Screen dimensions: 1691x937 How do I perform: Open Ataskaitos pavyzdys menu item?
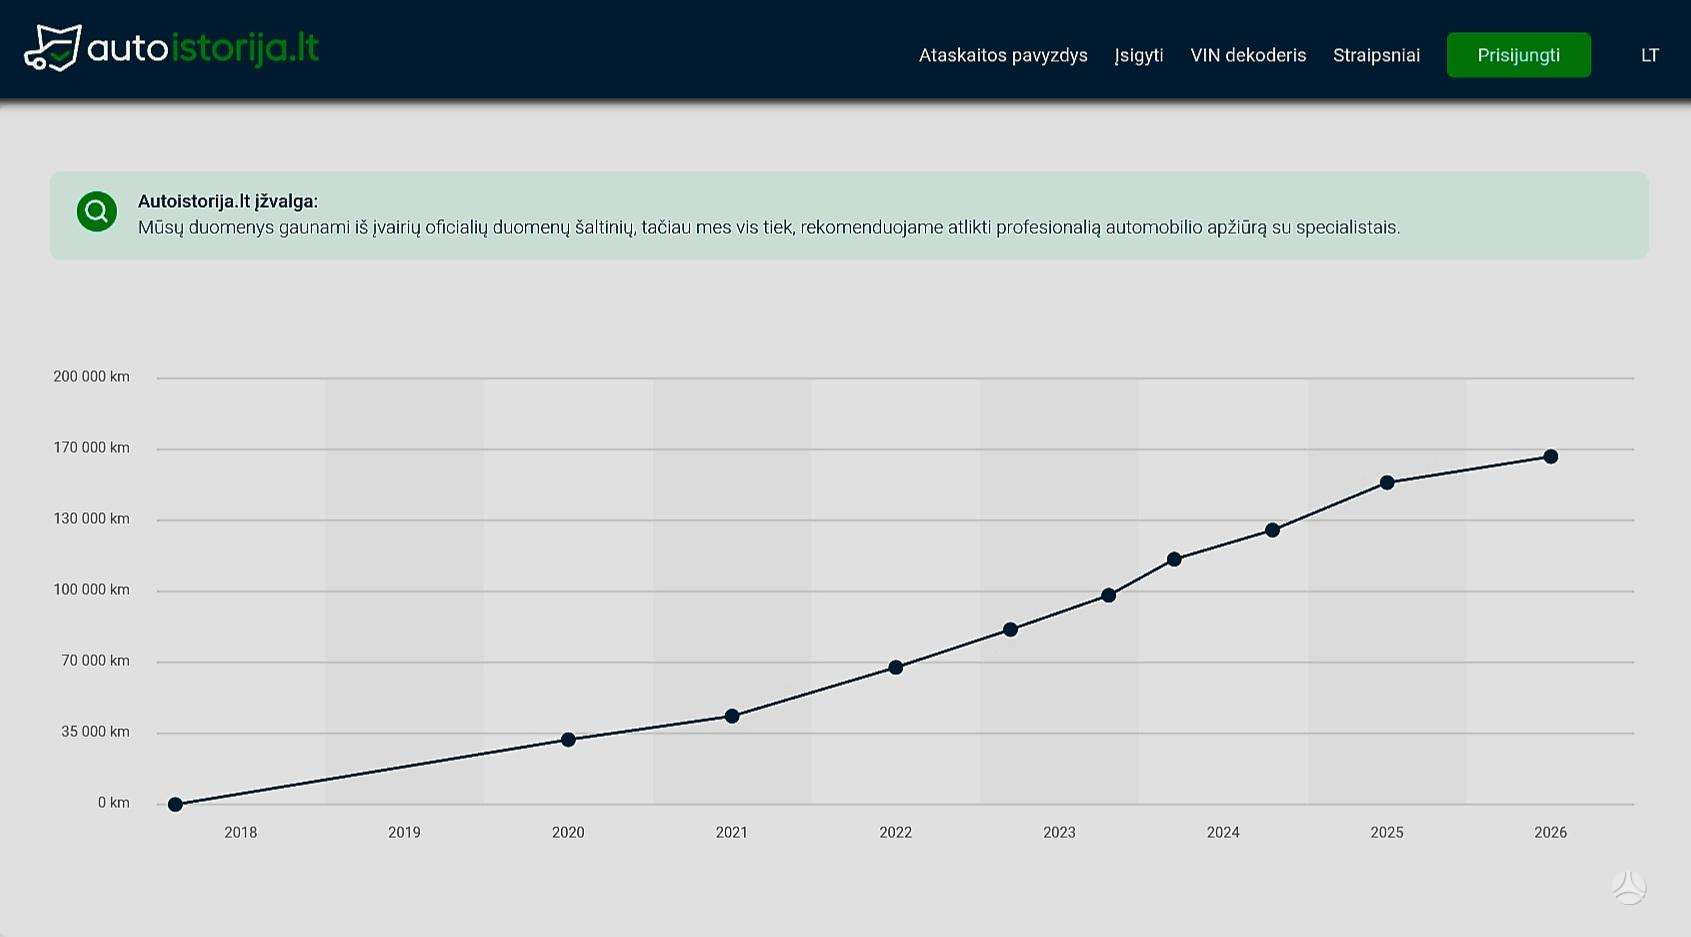[1003, 55]
